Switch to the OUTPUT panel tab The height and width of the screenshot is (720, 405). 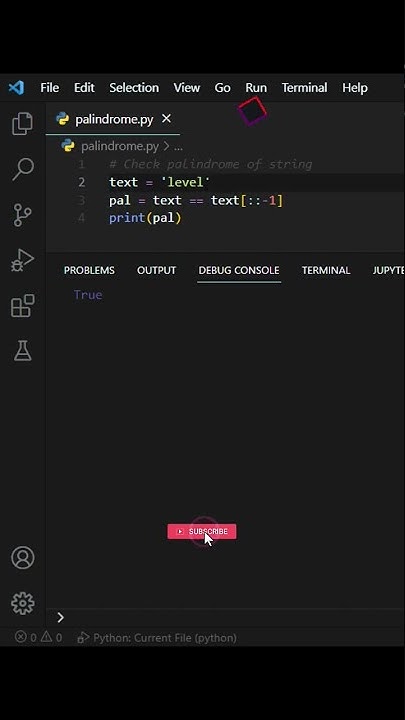click(x=156, y=270)
